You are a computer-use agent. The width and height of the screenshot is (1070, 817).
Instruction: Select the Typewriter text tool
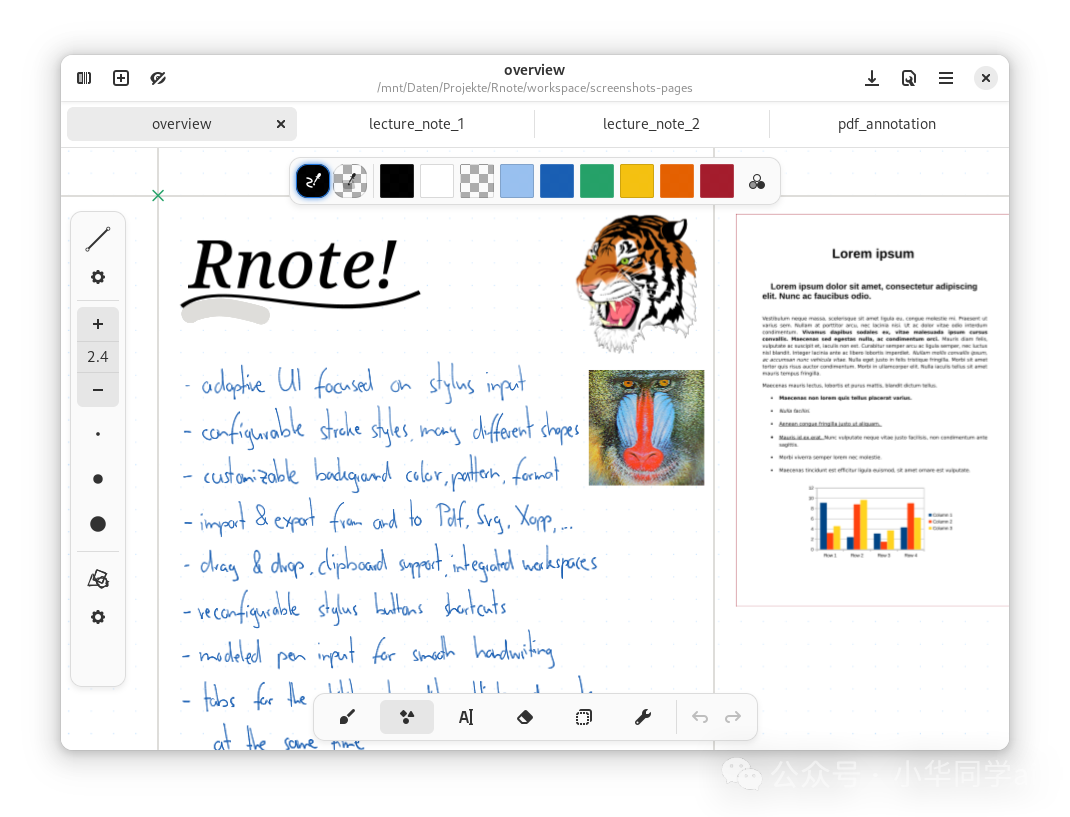point(466,717)
